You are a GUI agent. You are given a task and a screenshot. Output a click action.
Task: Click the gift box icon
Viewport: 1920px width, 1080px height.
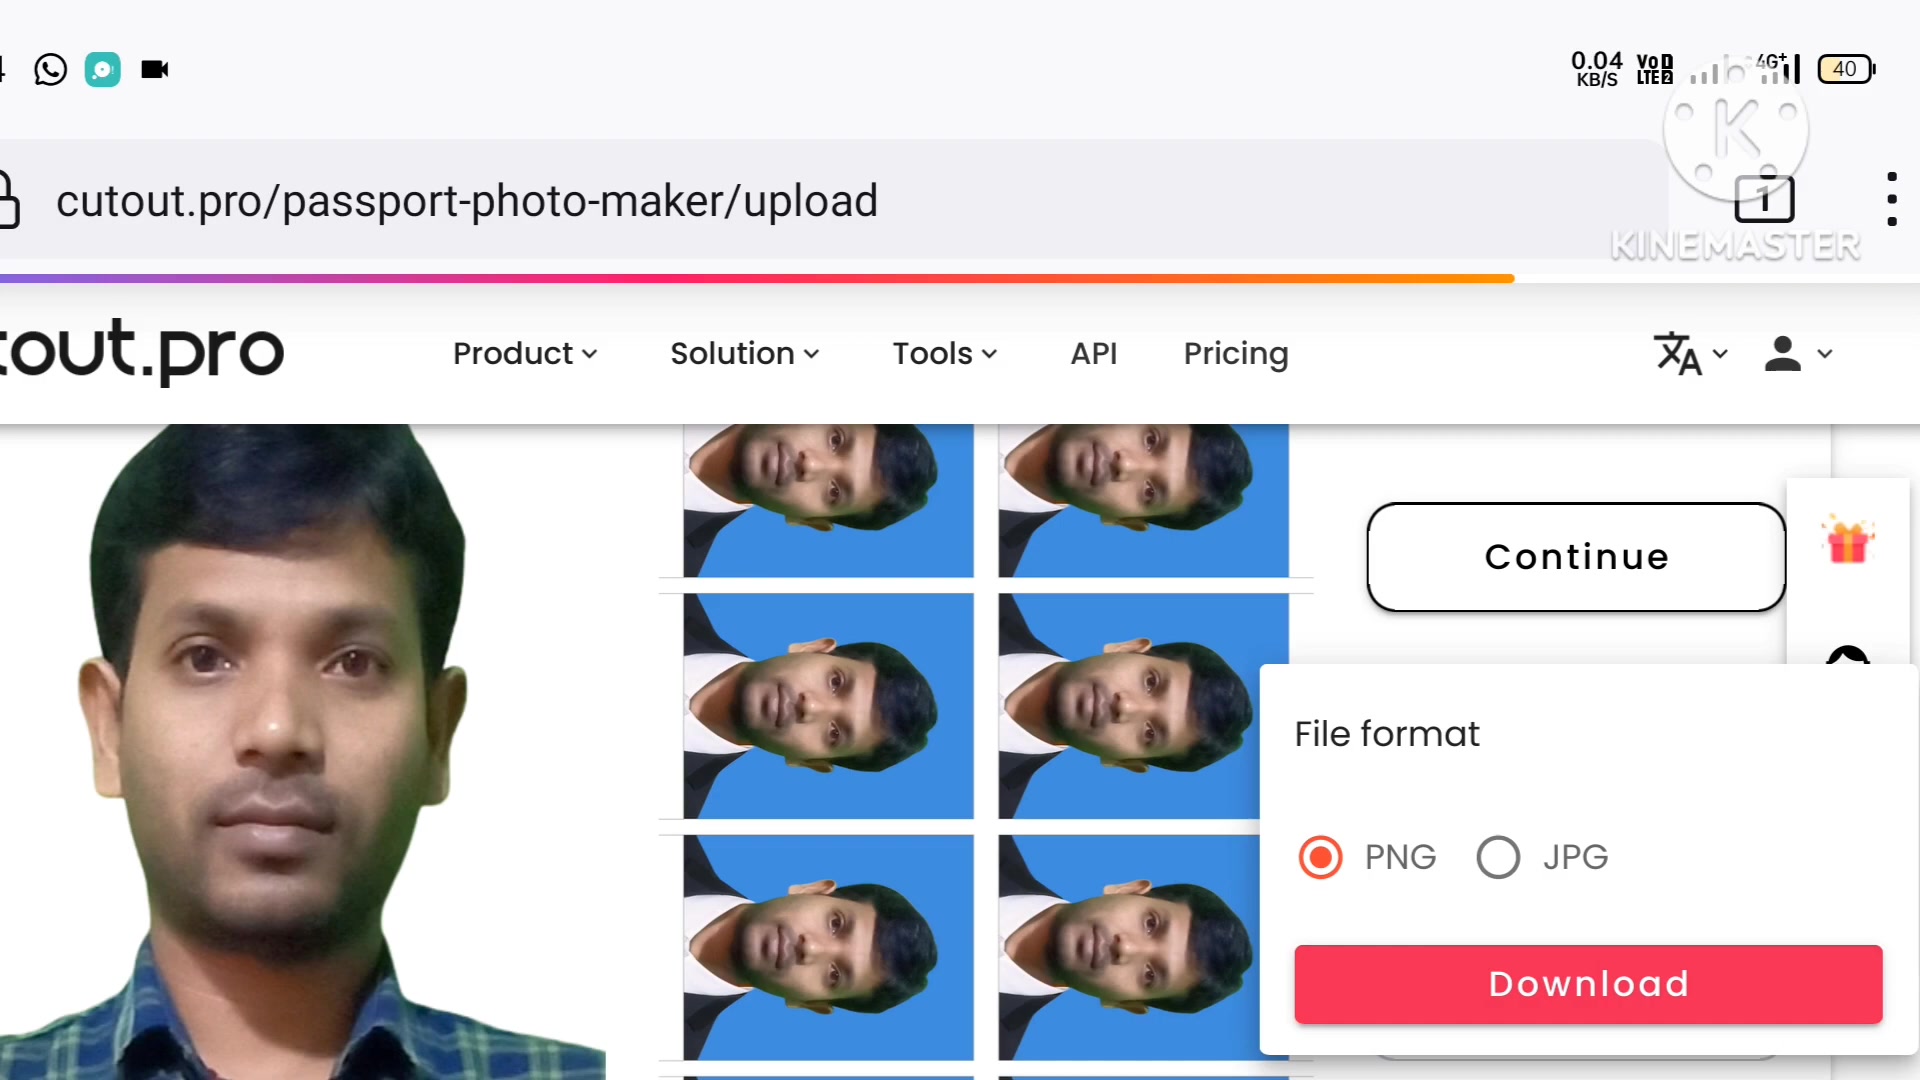(1847, 541)
